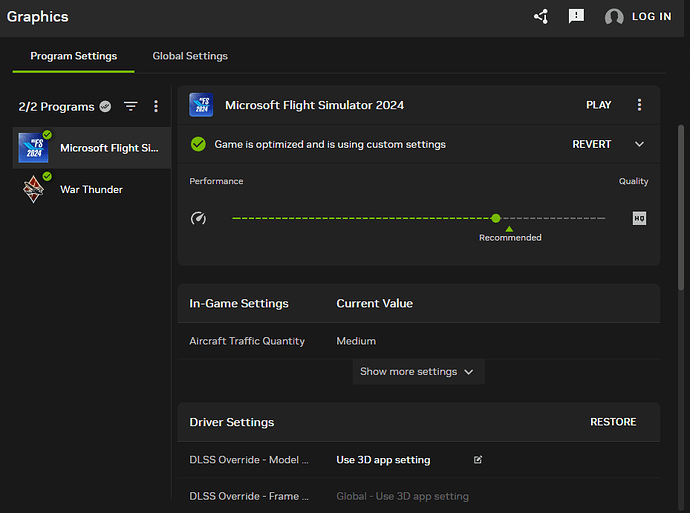Click REVERT optimization settings
690x513 pixels.
pyautogui.click(x=591, y=144)
